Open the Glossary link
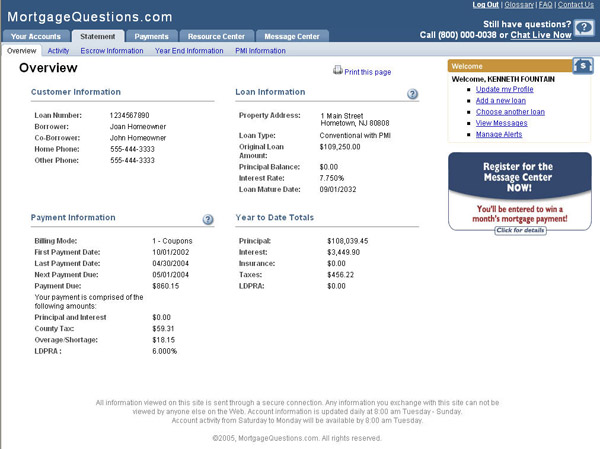600x449 pixels. [519, 5]
